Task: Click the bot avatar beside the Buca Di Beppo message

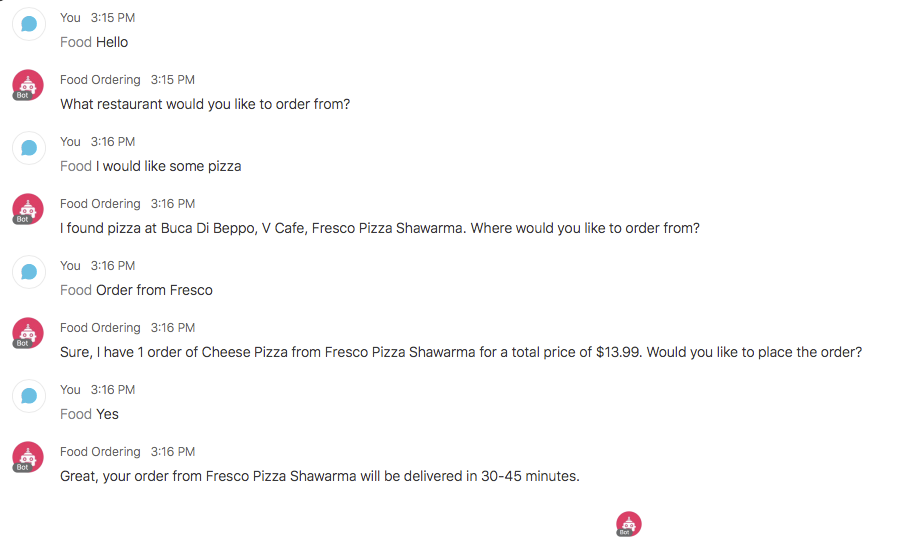Action: 28,209
